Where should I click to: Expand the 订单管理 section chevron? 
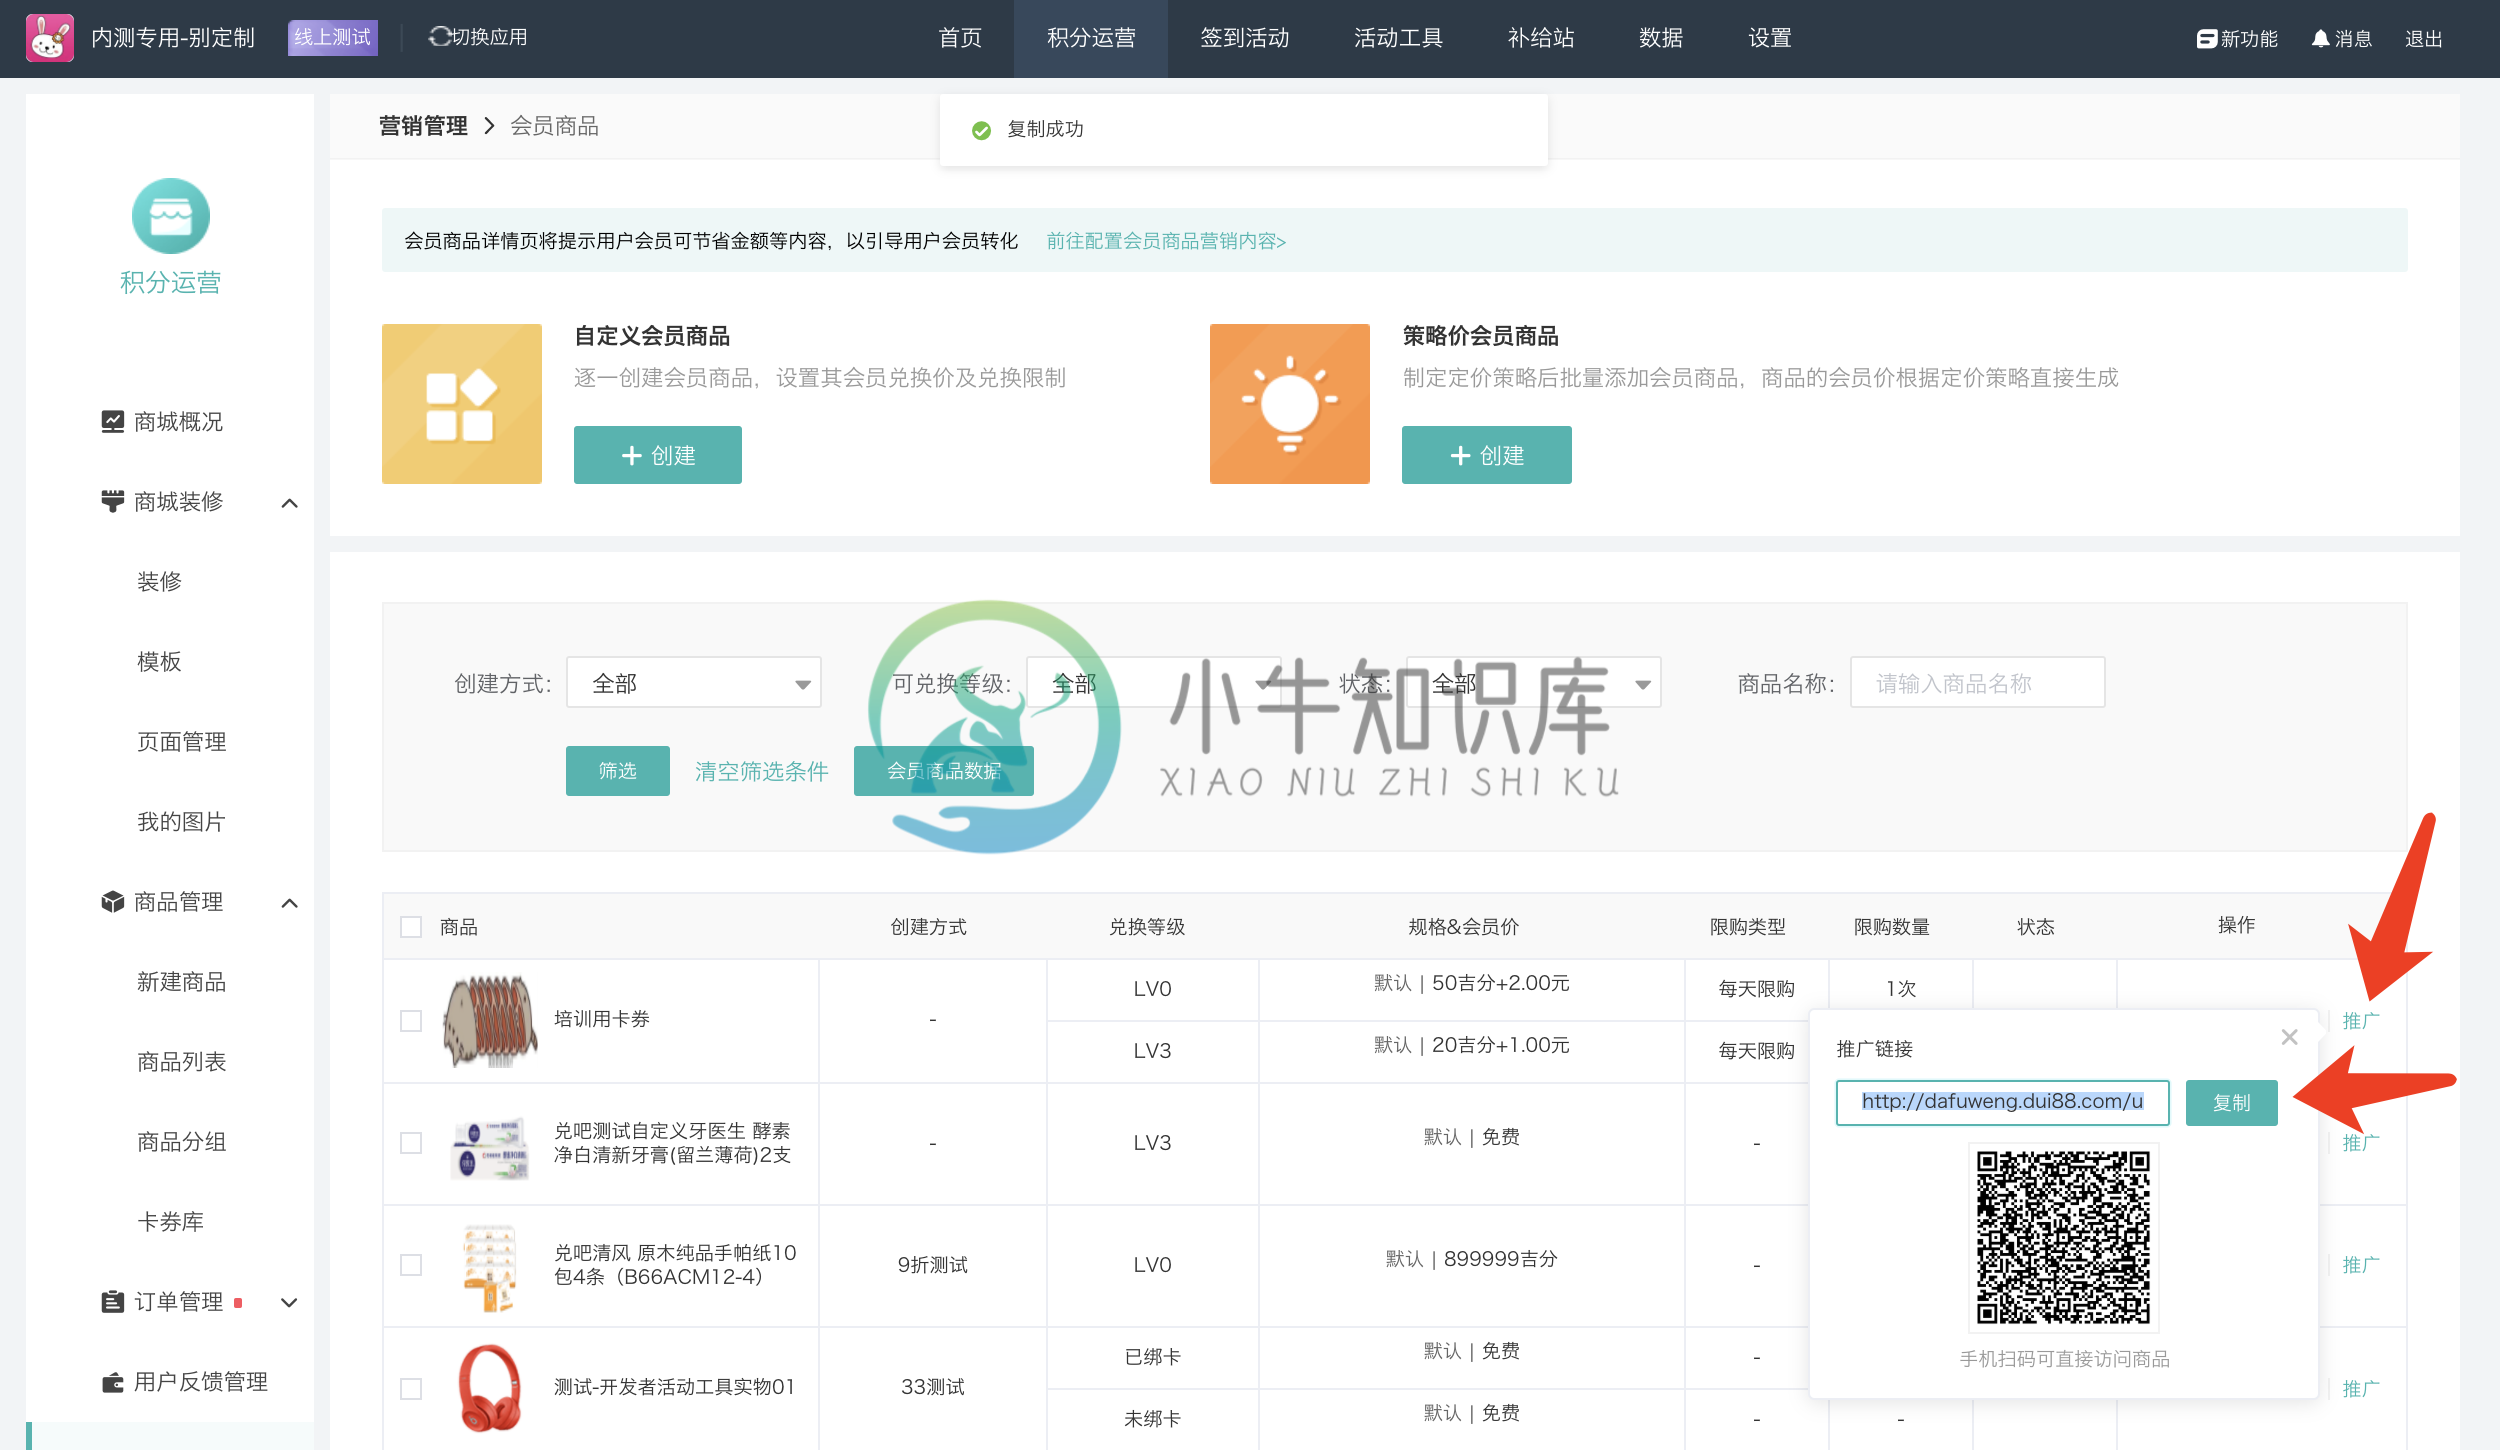pyautogui.click(x=290, y=1303)
